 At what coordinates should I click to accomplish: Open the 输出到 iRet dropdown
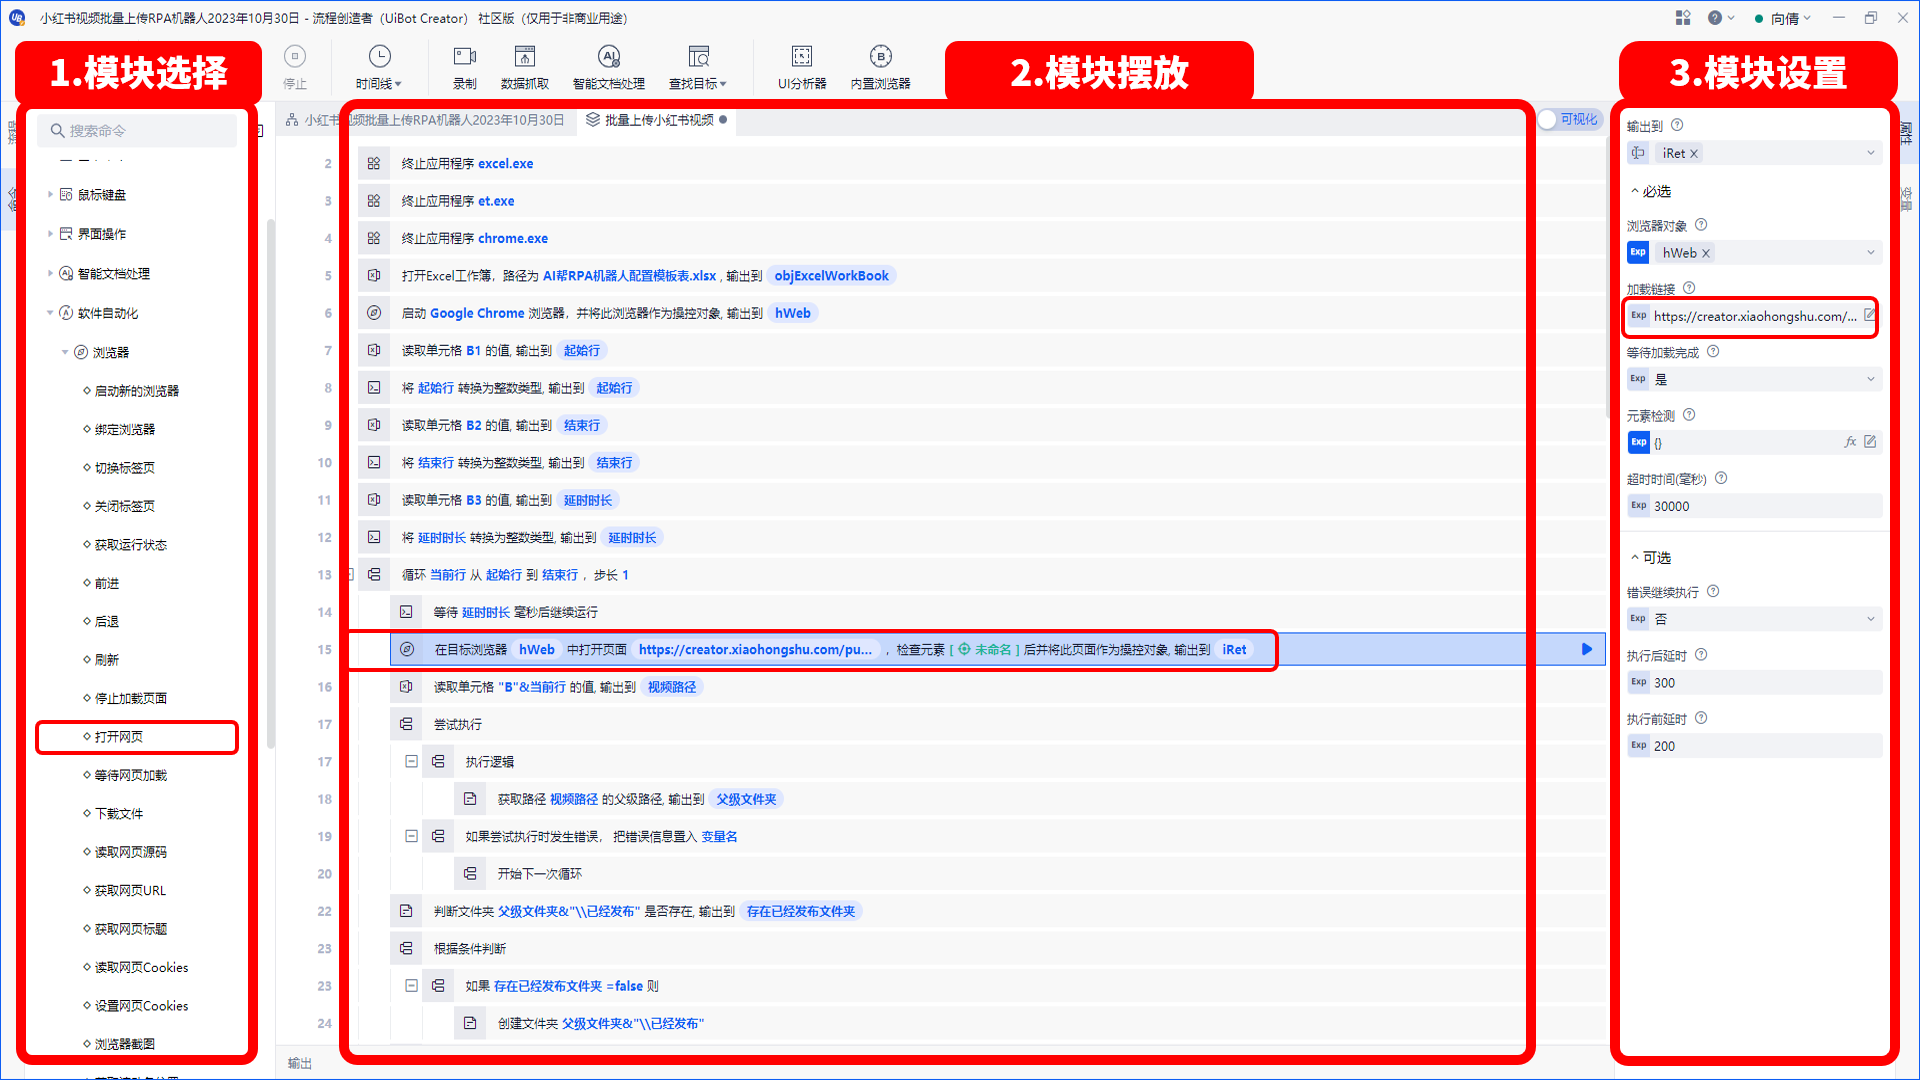coord(1871,153)
